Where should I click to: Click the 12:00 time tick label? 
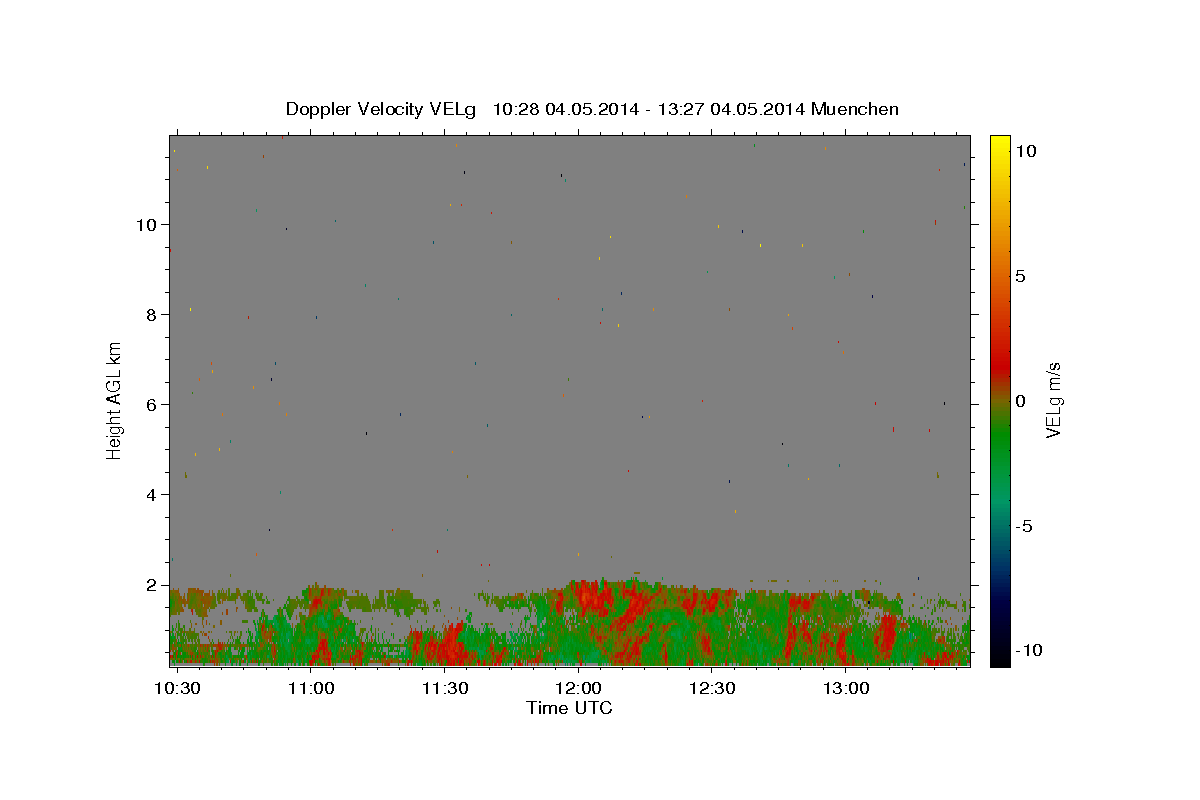(578, 688)
